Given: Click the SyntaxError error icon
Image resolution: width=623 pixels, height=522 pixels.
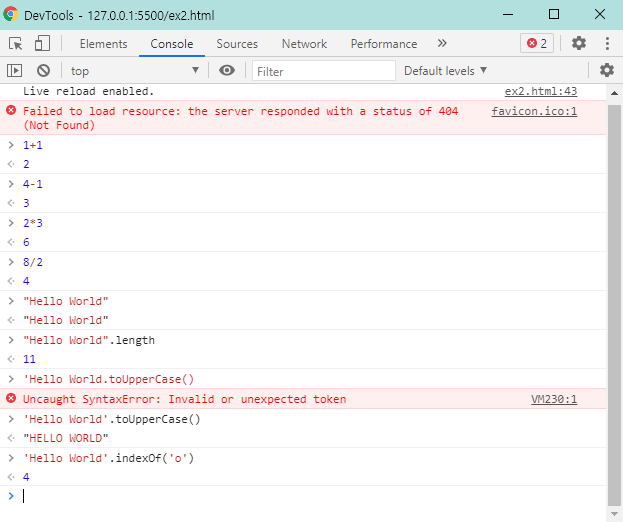Looking at the screenshot, I should point(11,398).
